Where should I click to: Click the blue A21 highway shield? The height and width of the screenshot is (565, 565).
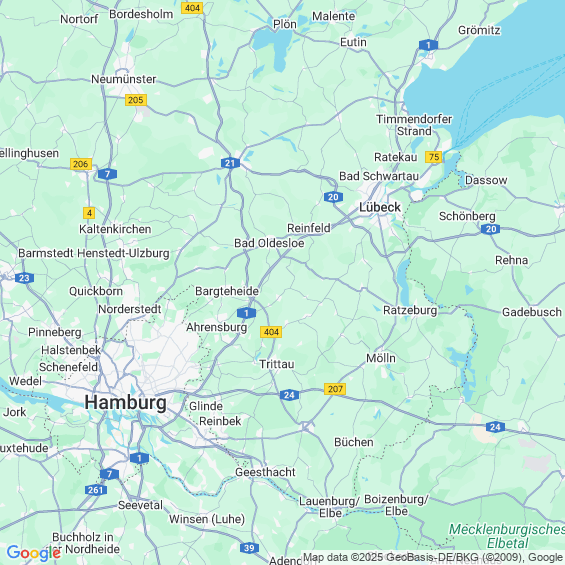[x=230, y=163]
